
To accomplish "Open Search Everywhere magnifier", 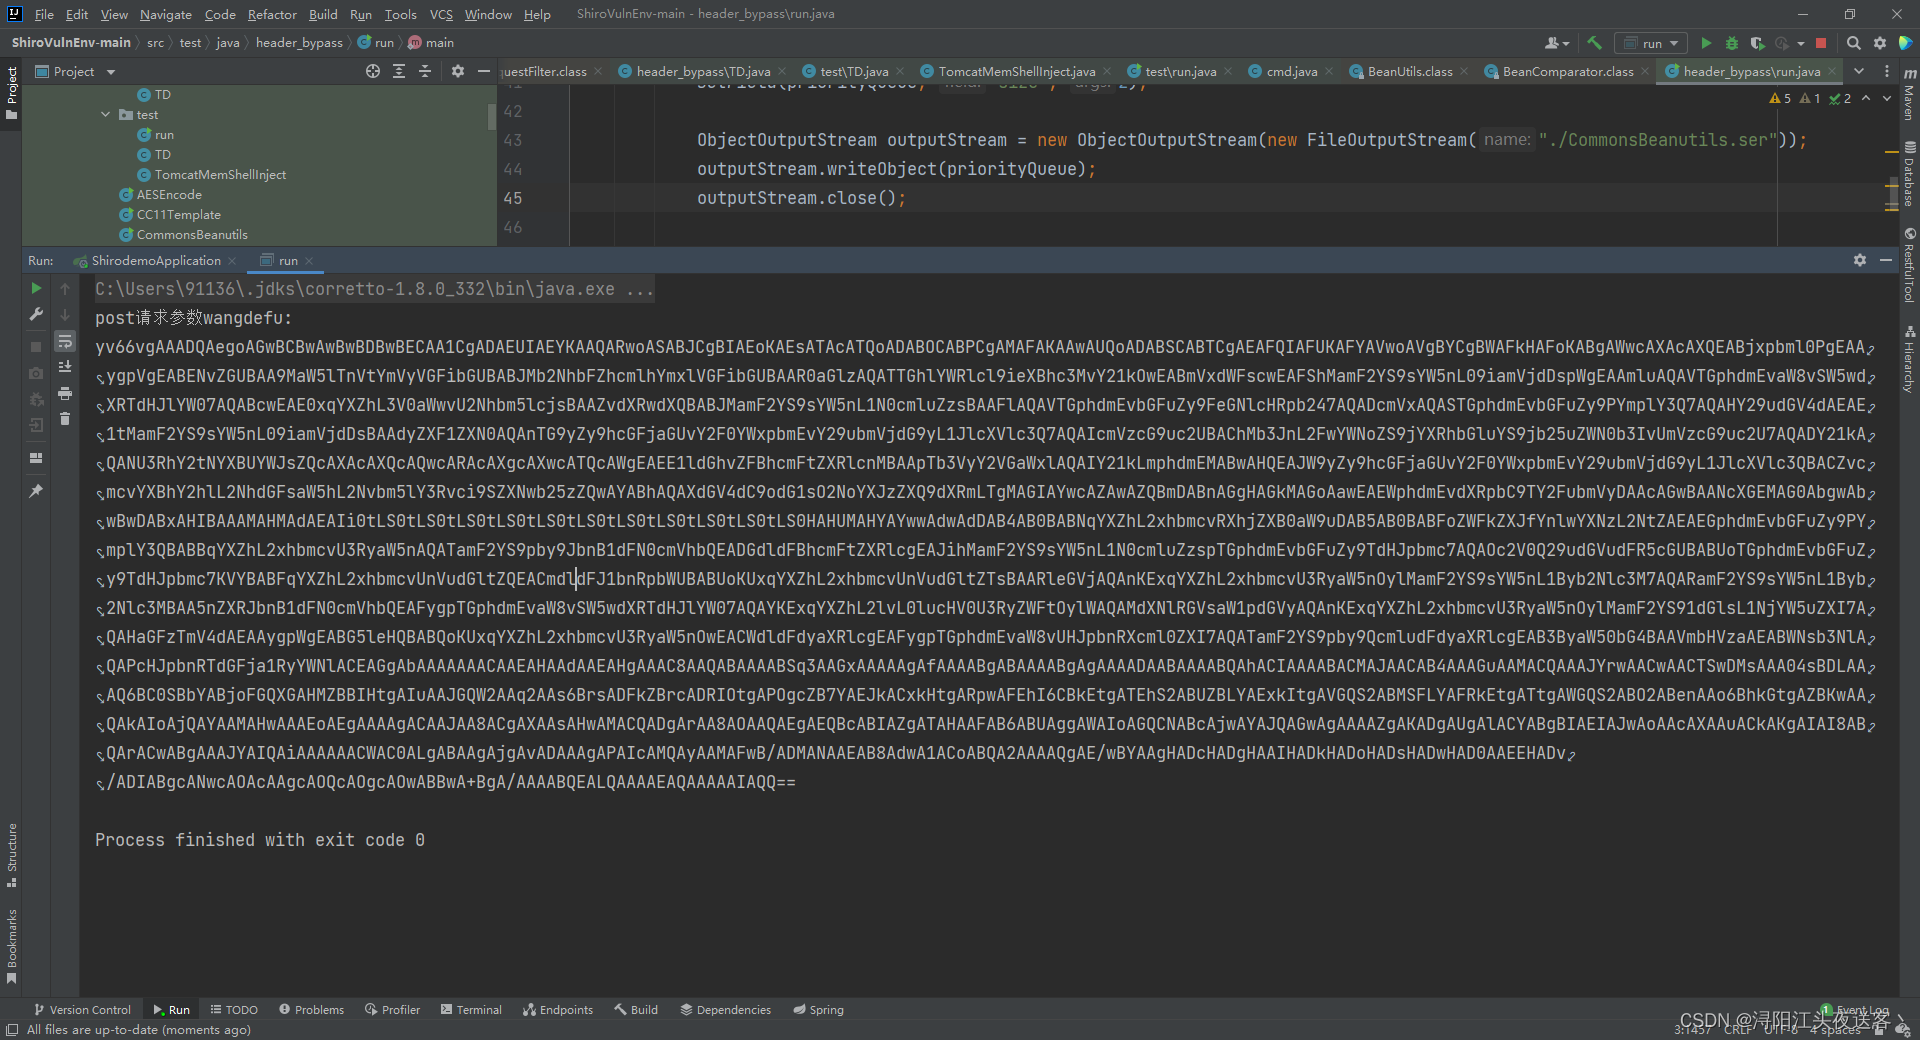I will [x=1853, y=43].
